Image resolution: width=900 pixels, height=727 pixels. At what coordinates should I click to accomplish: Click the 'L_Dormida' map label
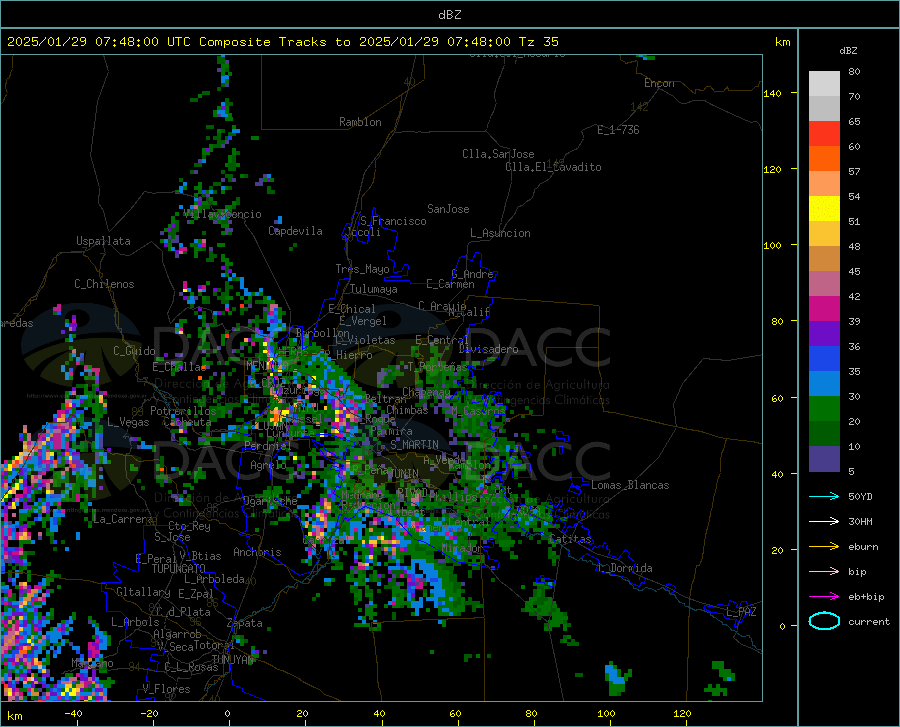pos(624,568)
